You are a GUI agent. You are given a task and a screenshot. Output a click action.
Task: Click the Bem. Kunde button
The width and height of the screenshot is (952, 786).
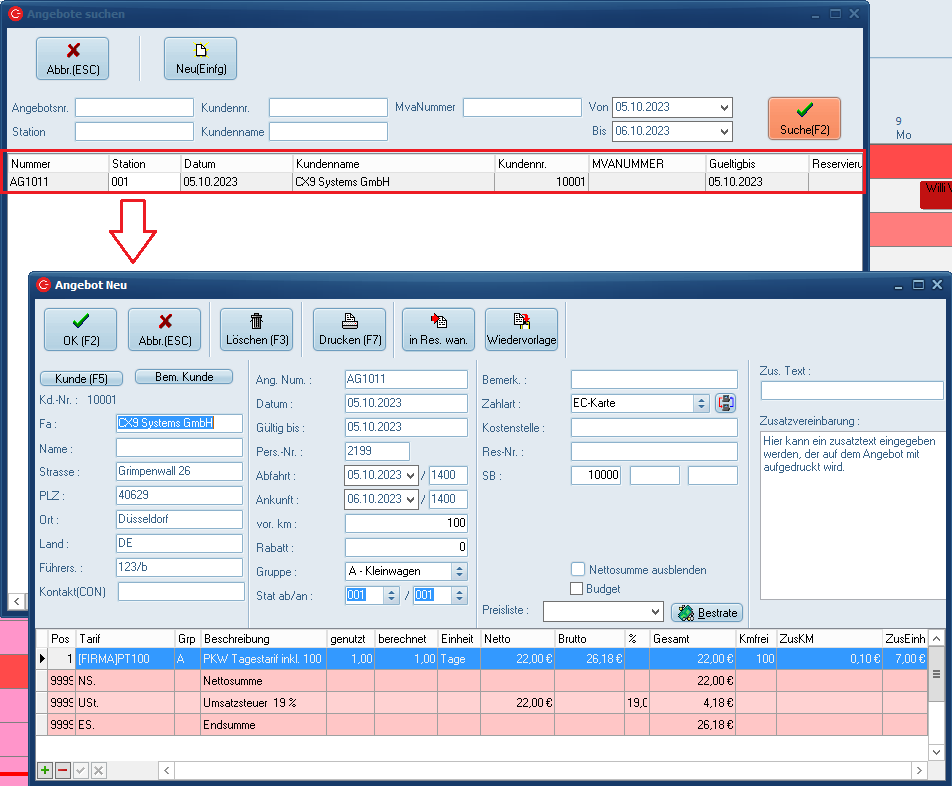[183, 377]
